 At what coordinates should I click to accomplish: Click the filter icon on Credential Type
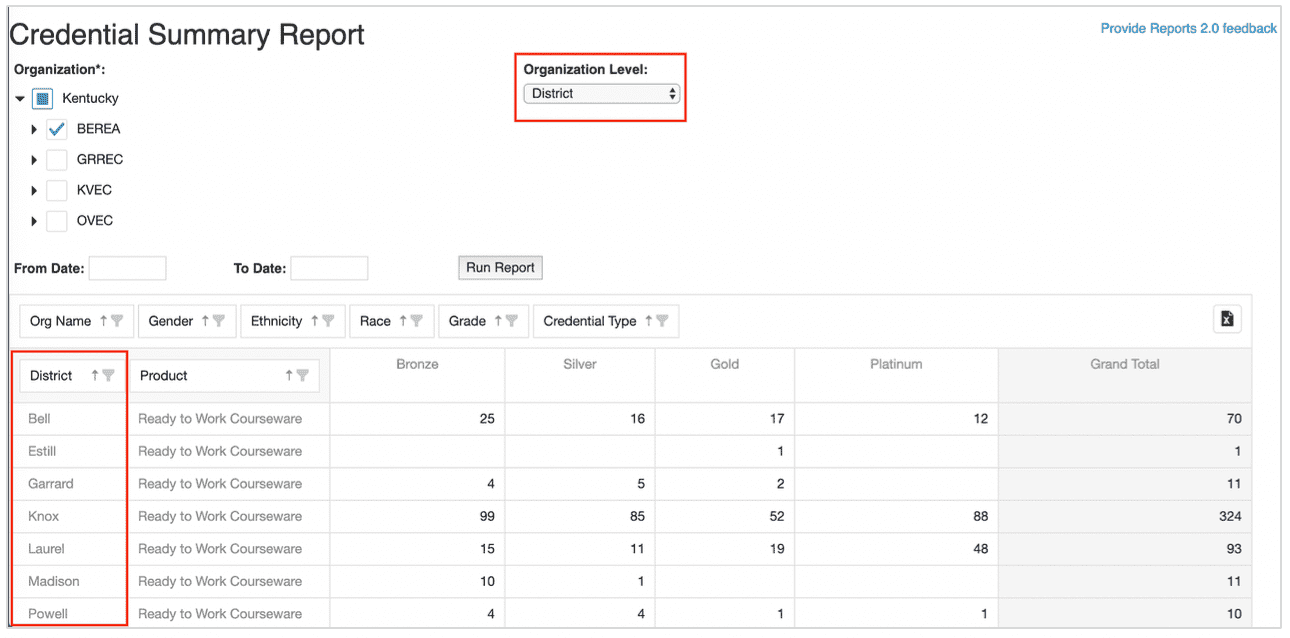(x=662, y=321)
